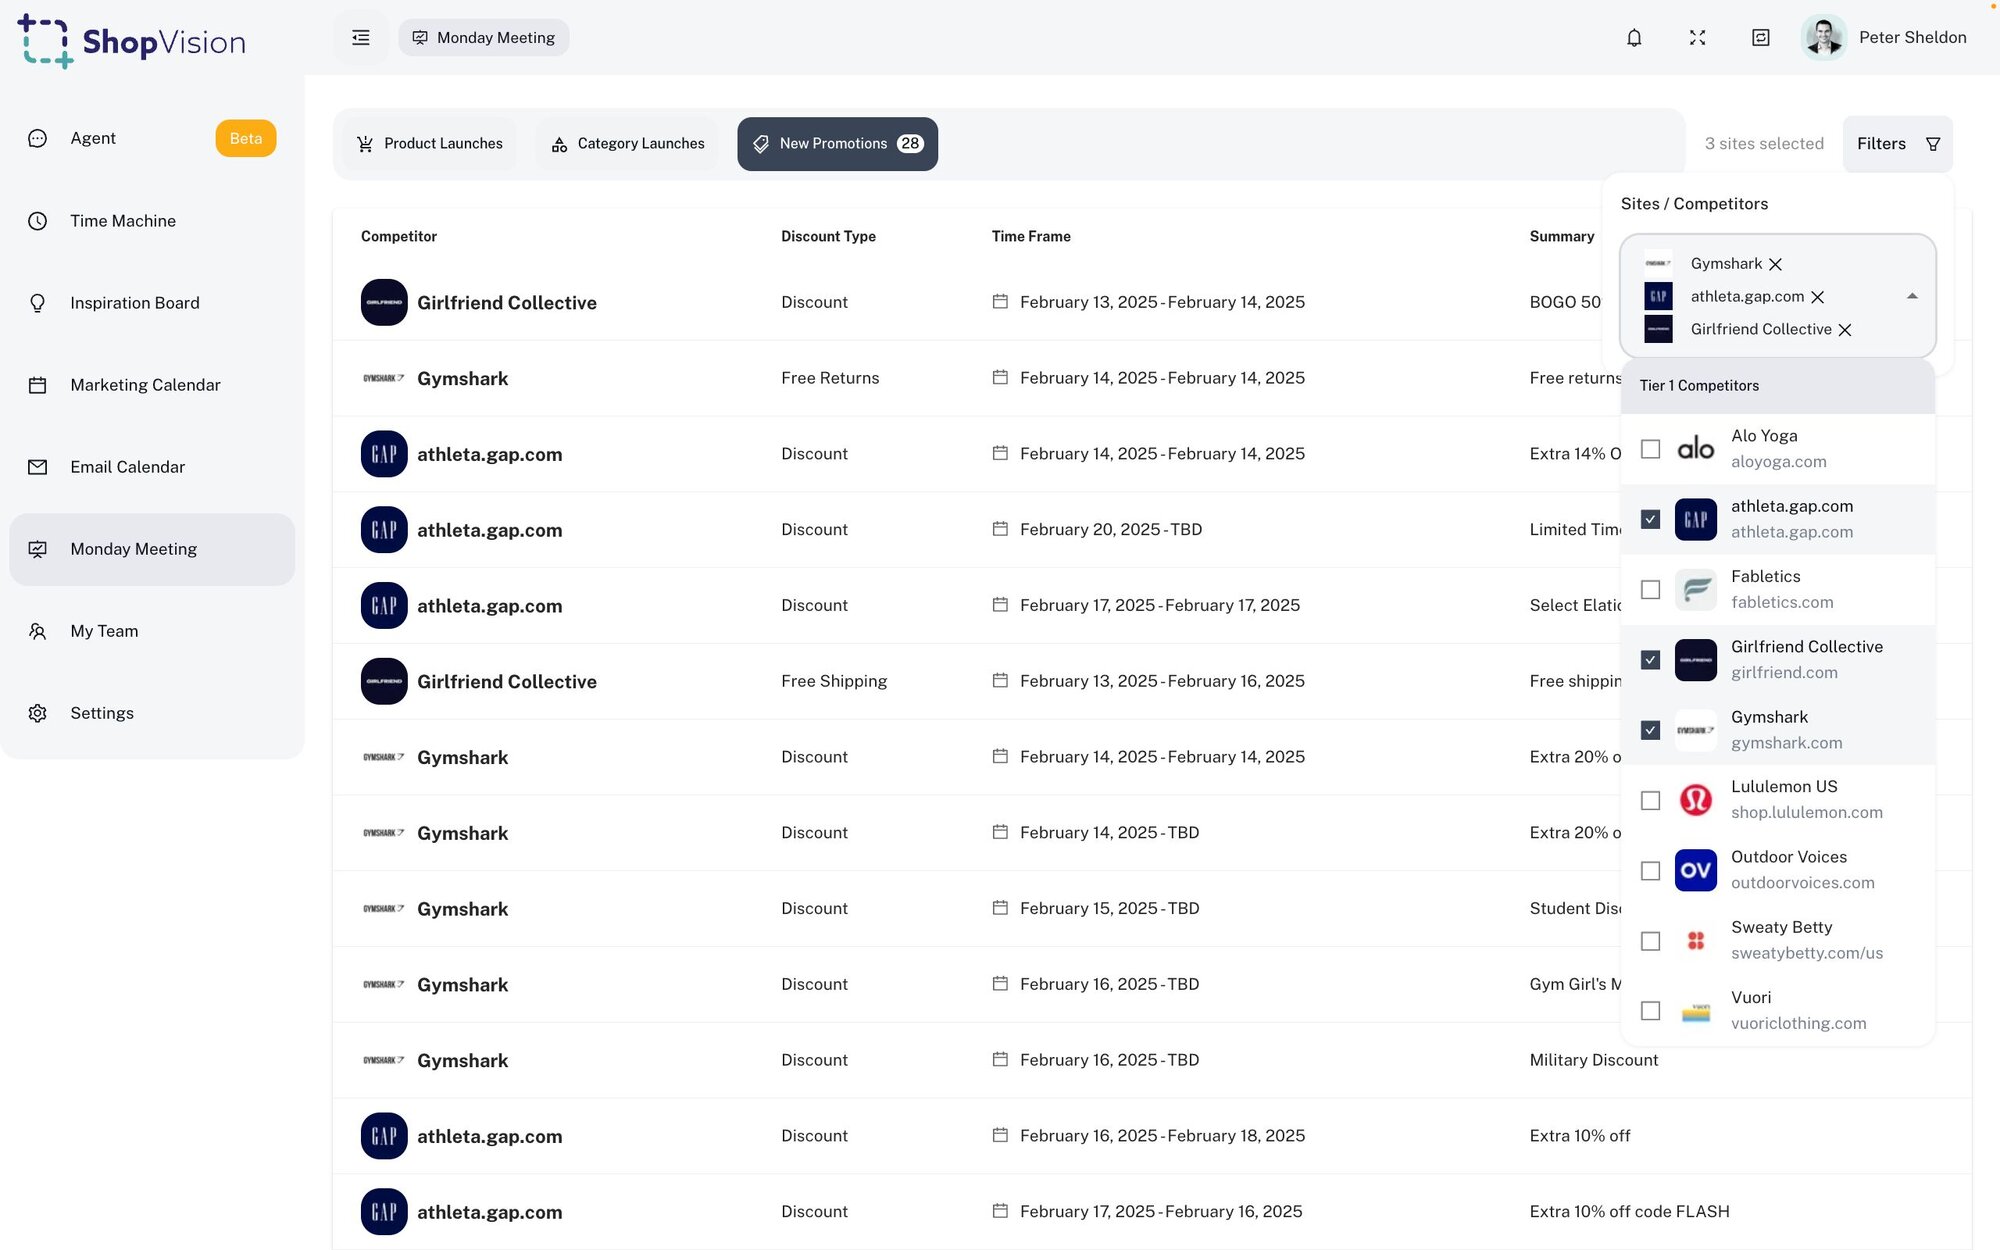The width and height of the screenshot is (2000, 1250).
Task: Switch to Product Launches tab
Action: pos(430,144)
